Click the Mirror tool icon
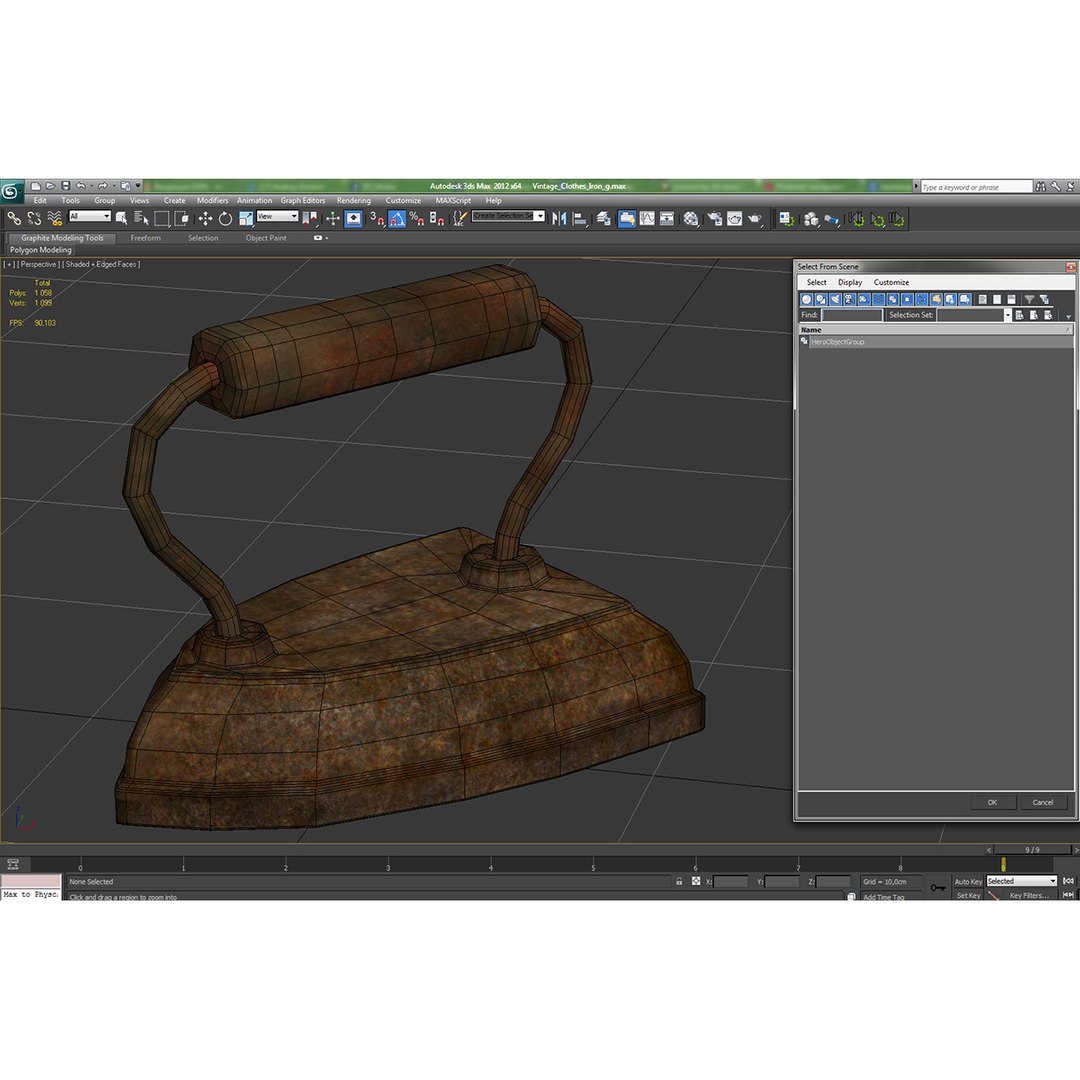1080x1080 pixels. tap(559, 219)
